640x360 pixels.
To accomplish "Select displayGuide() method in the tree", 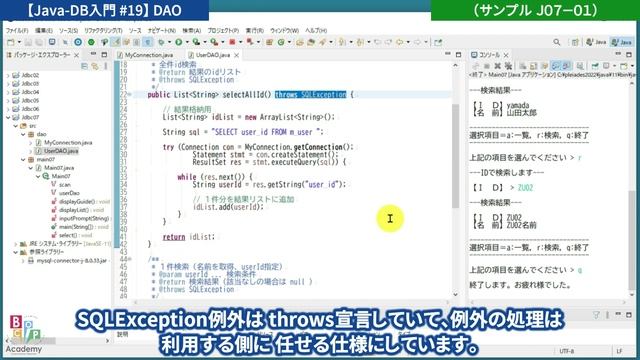I will 80,202.
